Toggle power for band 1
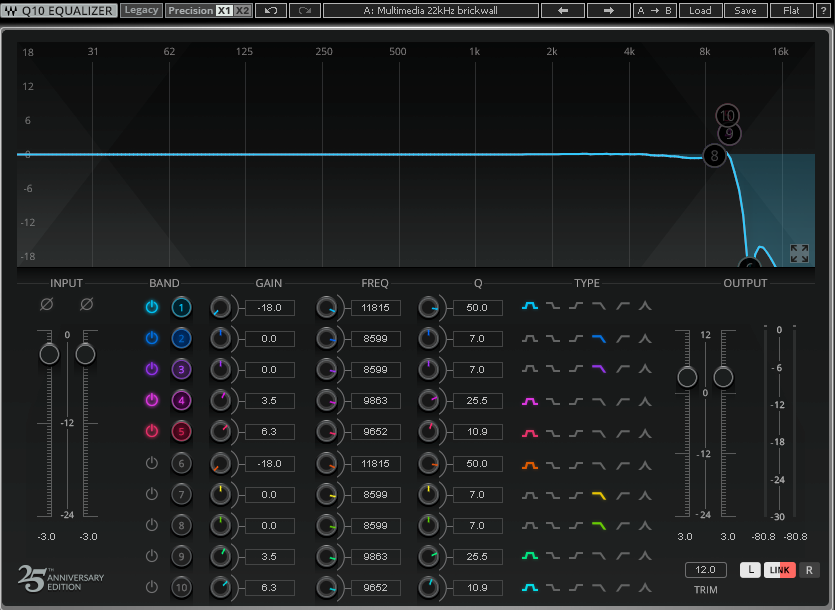This screenshot has height=610, width=835. coord(152,307)
